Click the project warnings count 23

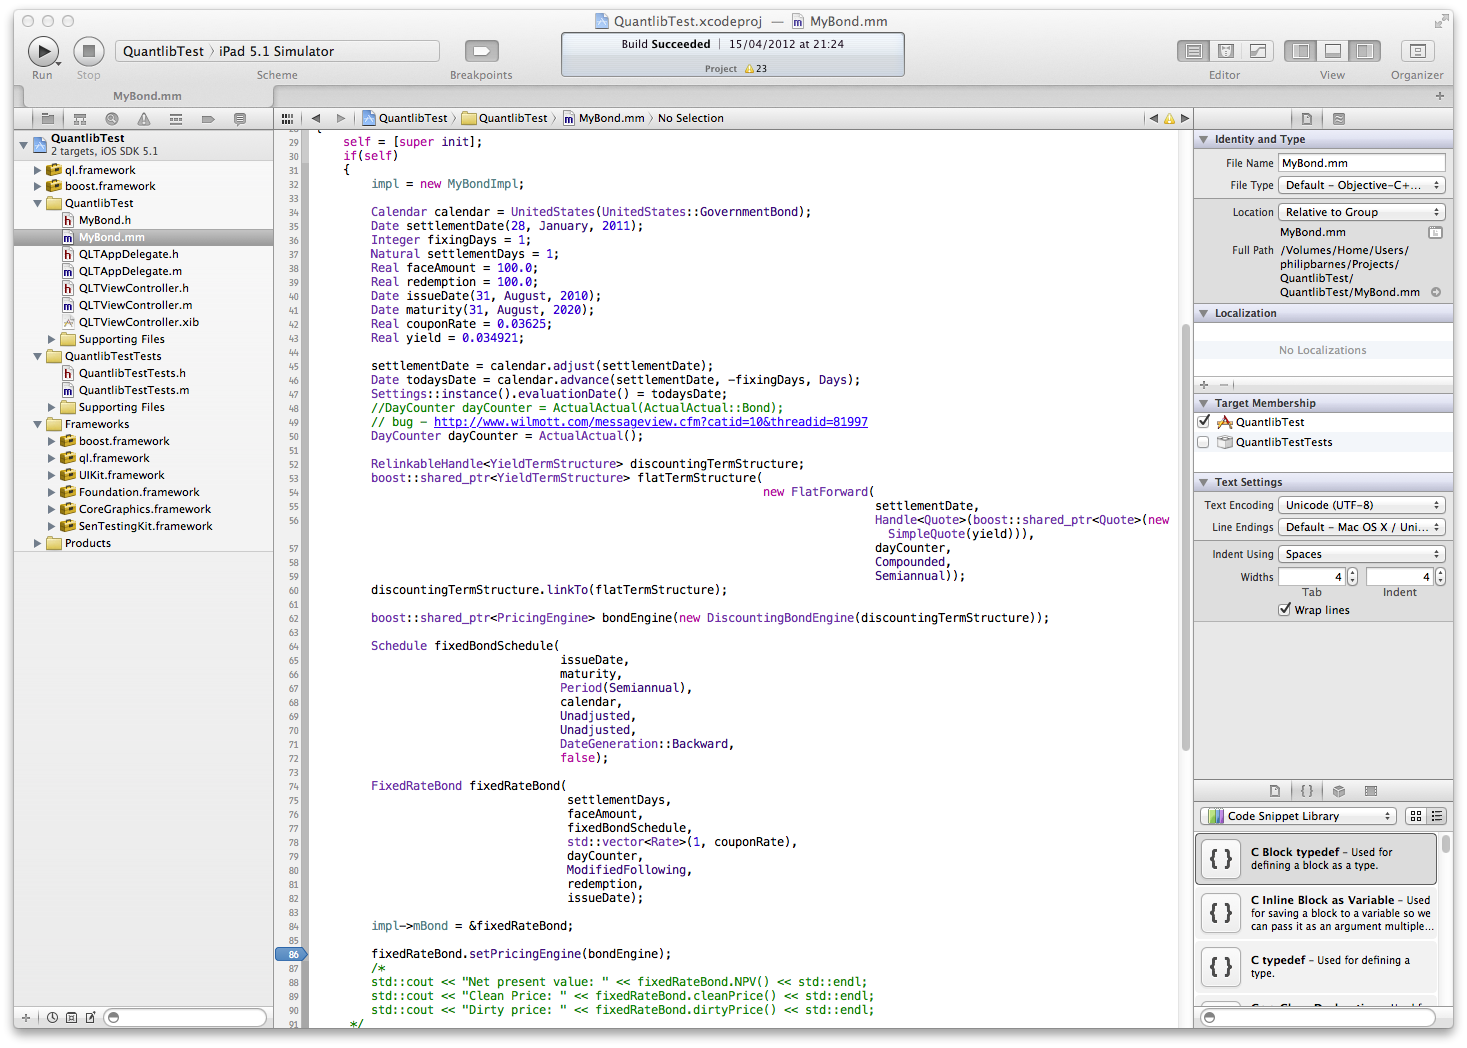(756, 69)
